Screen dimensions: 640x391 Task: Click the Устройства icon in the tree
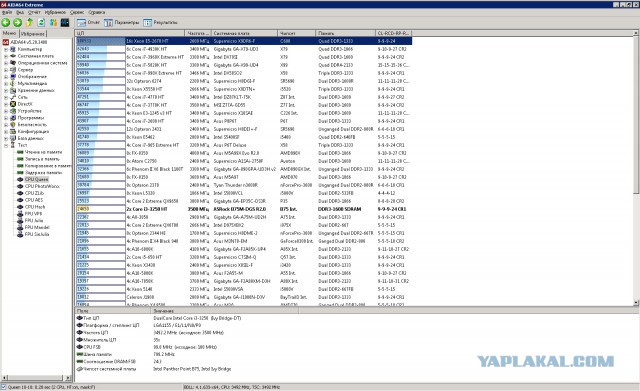tap(13, 111)
